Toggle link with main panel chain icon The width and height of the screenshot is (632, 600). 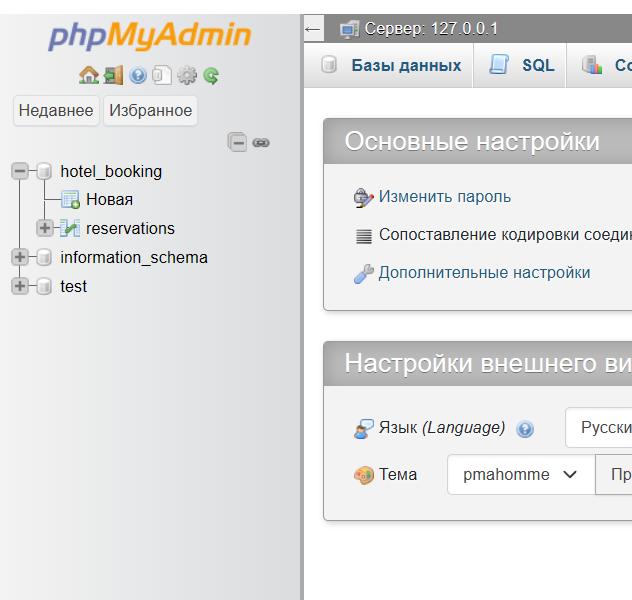pos(261,143)
